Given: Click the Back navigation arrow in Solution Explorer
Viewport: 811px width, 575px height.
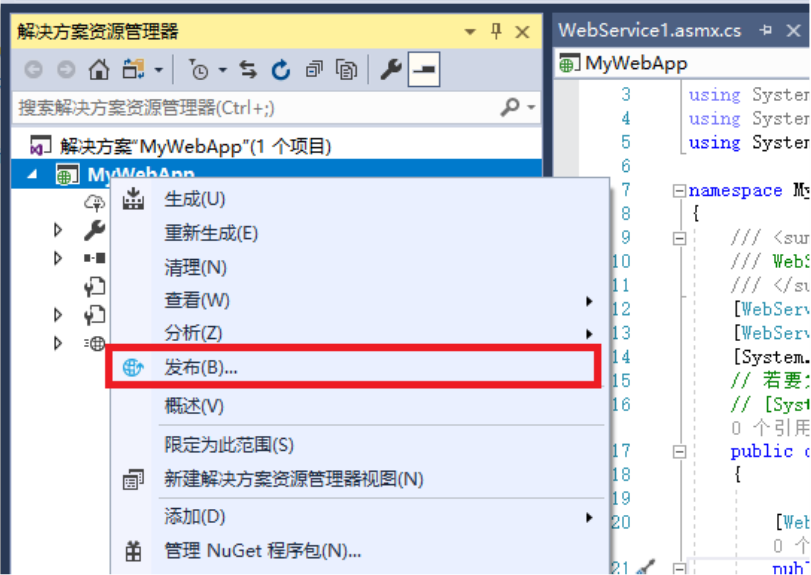Looking at the screenshot, I should pos(34,69).
